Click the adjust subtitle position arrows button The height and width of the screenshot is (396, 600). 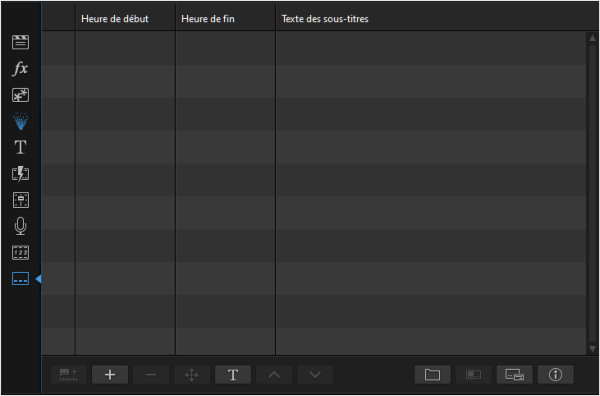pos(192,375)
